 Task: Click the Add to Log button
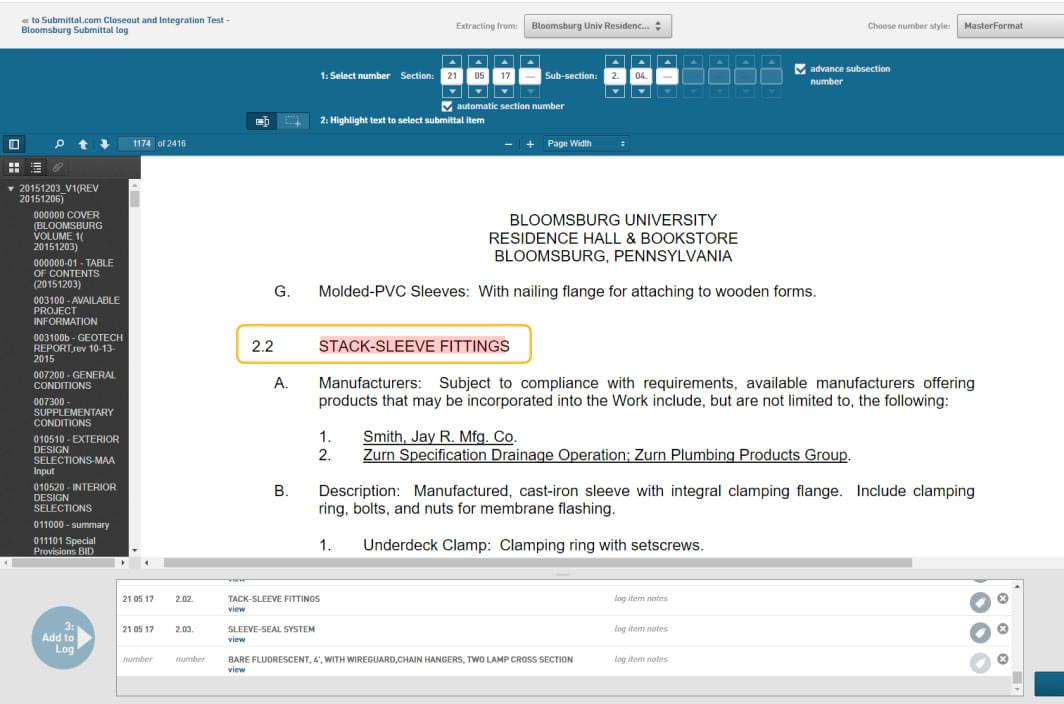click(x=63, y=637)
